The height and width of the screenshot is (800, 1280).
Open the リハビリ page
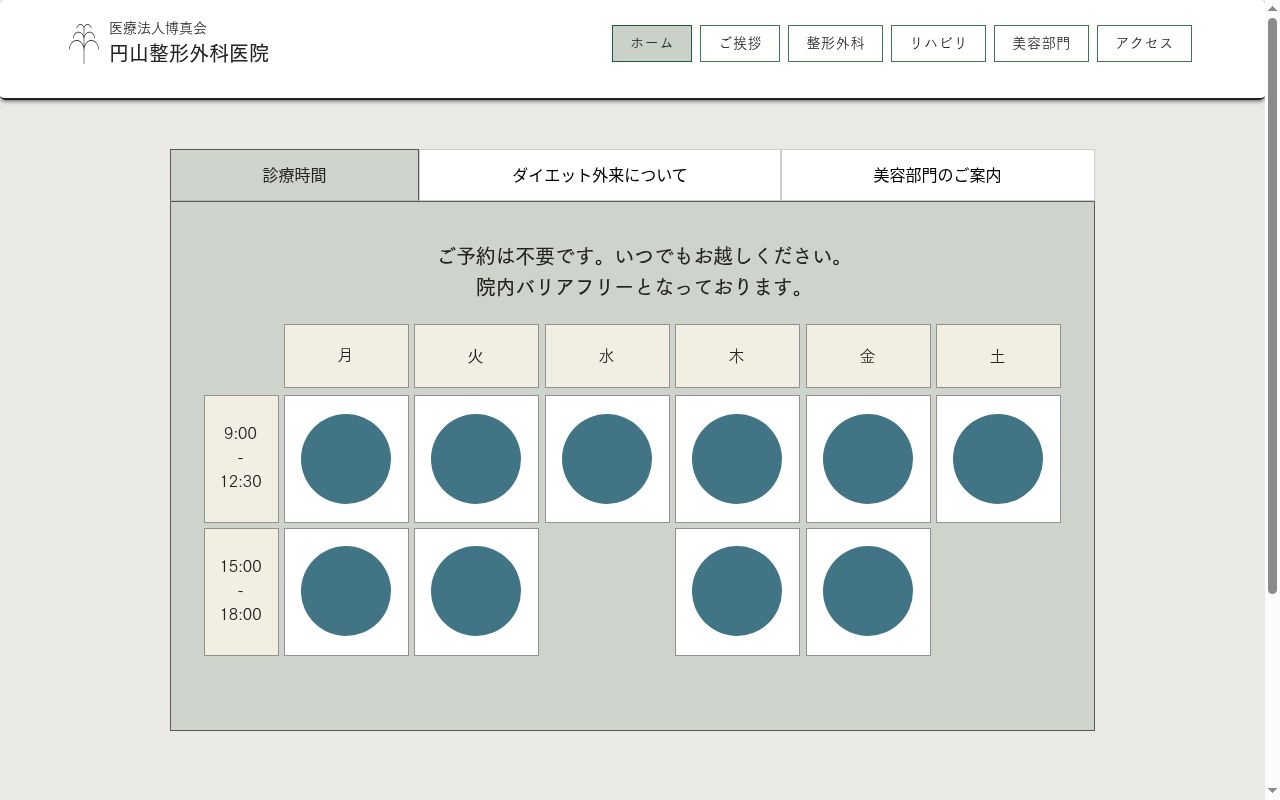tap(938, 43)
